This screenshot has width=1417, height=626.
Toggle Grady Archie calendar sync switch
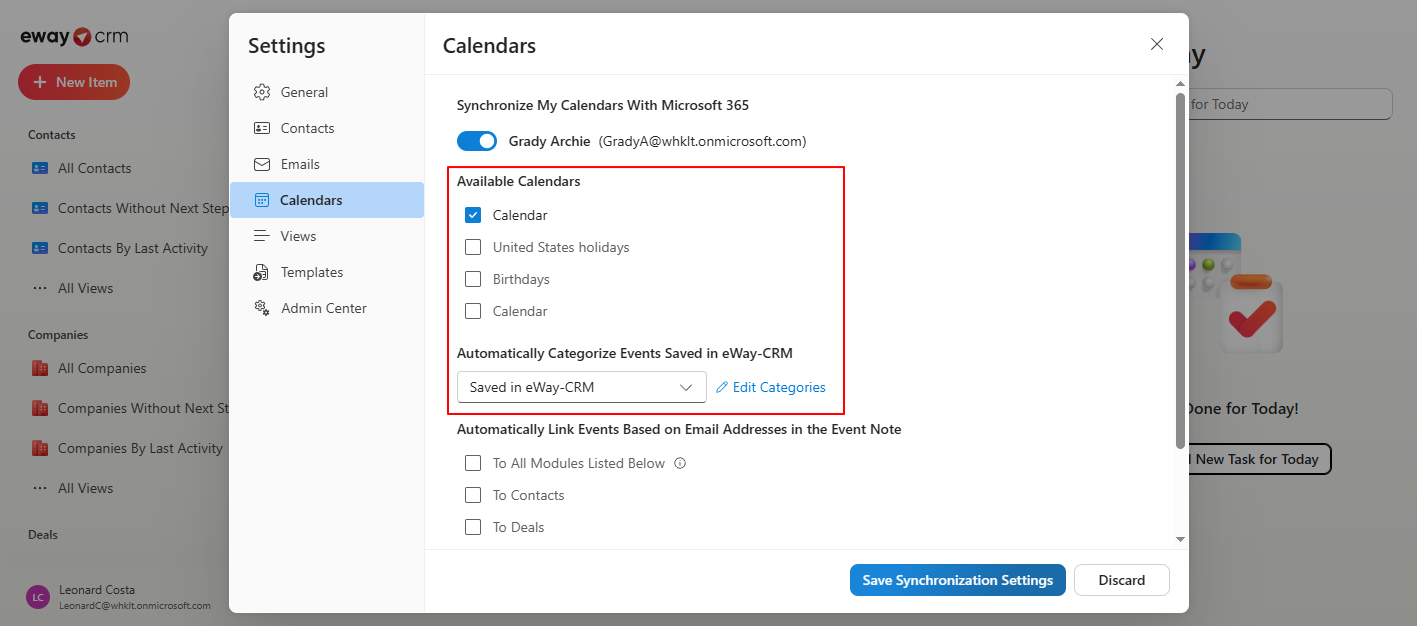click(x=477, y=141)
